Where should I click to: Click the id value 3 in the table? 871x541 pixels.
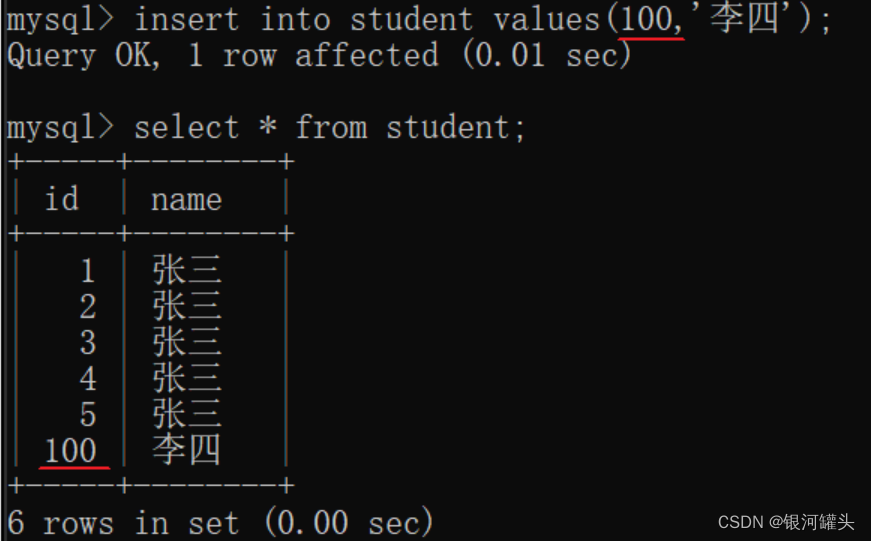(87, 343)
